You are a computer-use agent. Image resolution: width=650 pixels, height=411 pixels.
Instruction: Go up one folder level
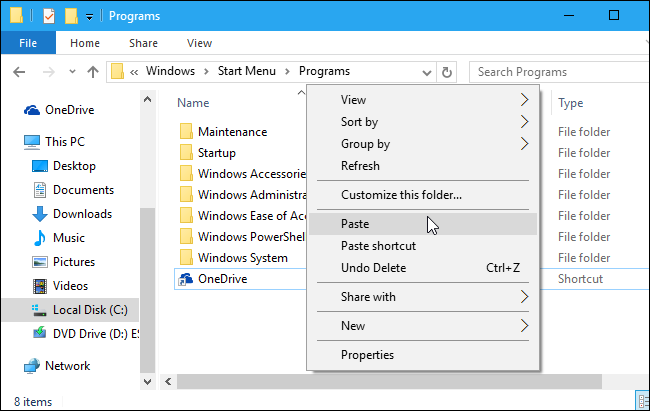92,72
